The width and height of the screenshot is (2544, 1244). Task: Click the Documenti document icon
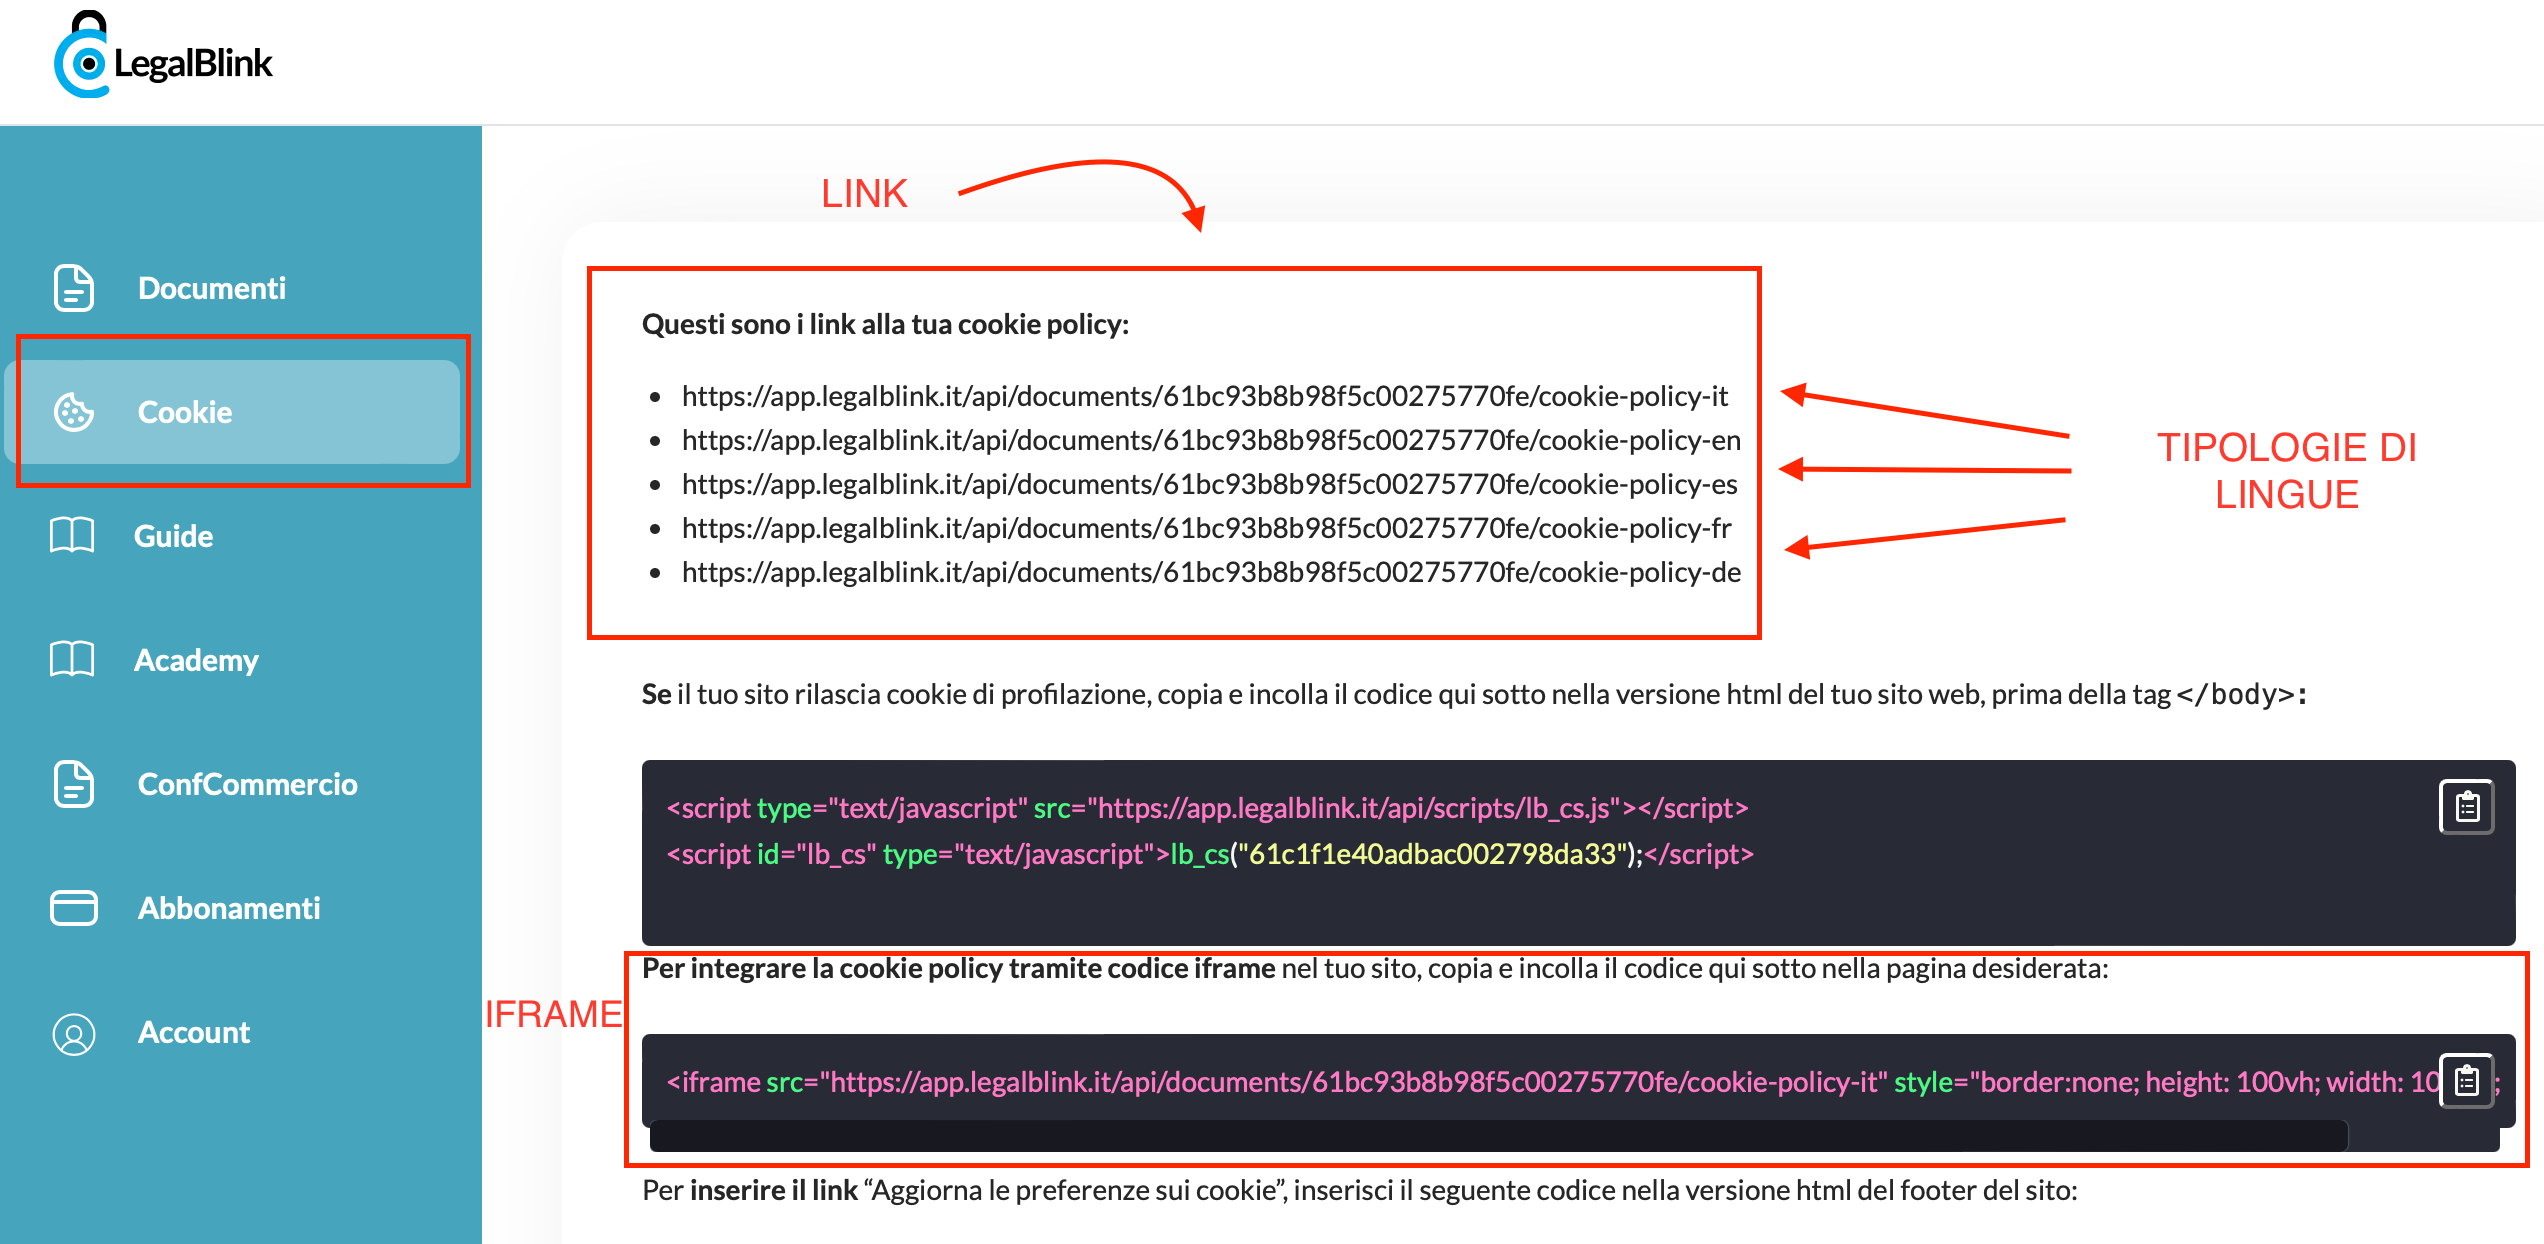[x=74, y=288]
